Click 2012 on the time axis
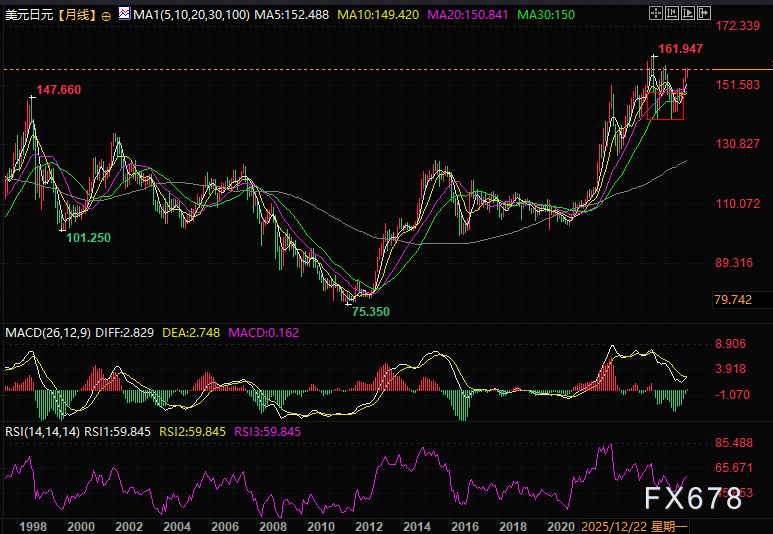This screenshot has height=534, width=773. [x=368, y=525]
